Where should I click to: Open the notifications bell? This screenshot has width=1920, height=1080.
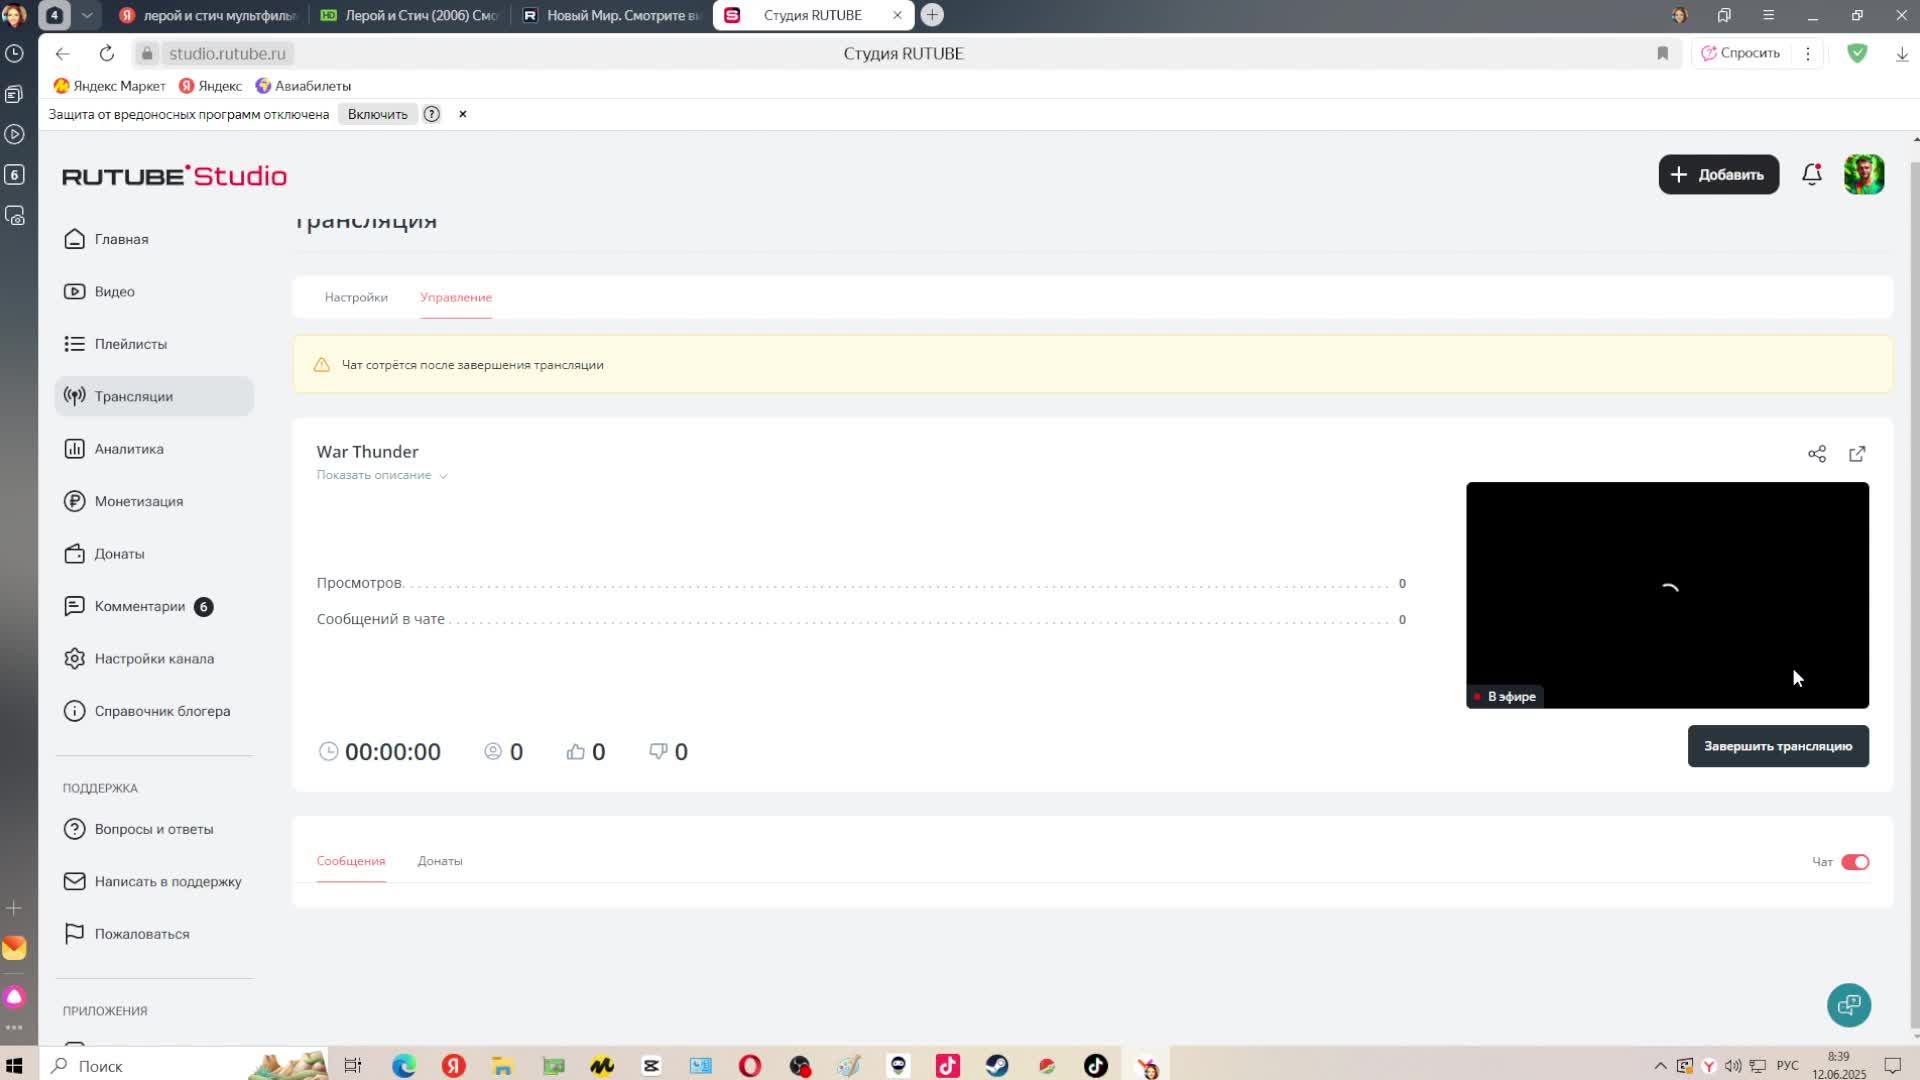click(x=1812, y=175)
